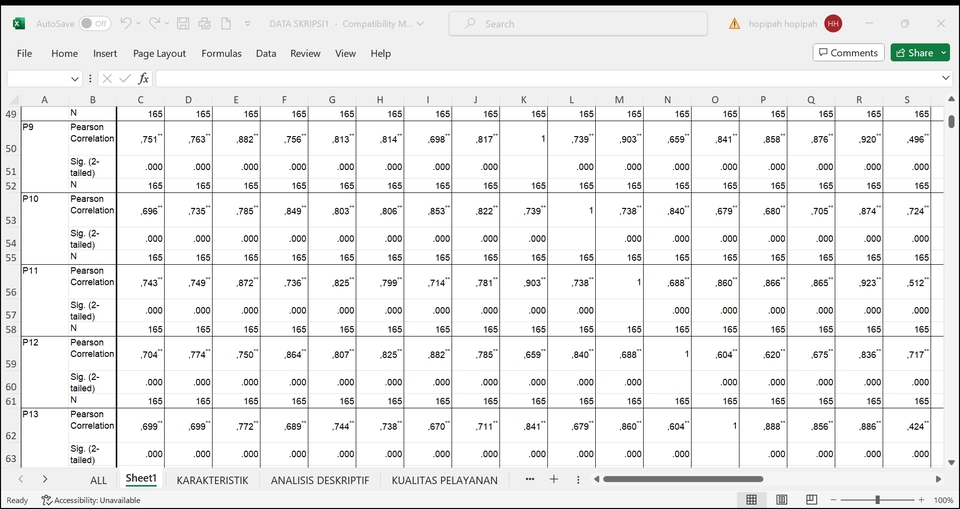Switch to Normal view icon
Screen dimensions: 960x509
tap(752, 500)
